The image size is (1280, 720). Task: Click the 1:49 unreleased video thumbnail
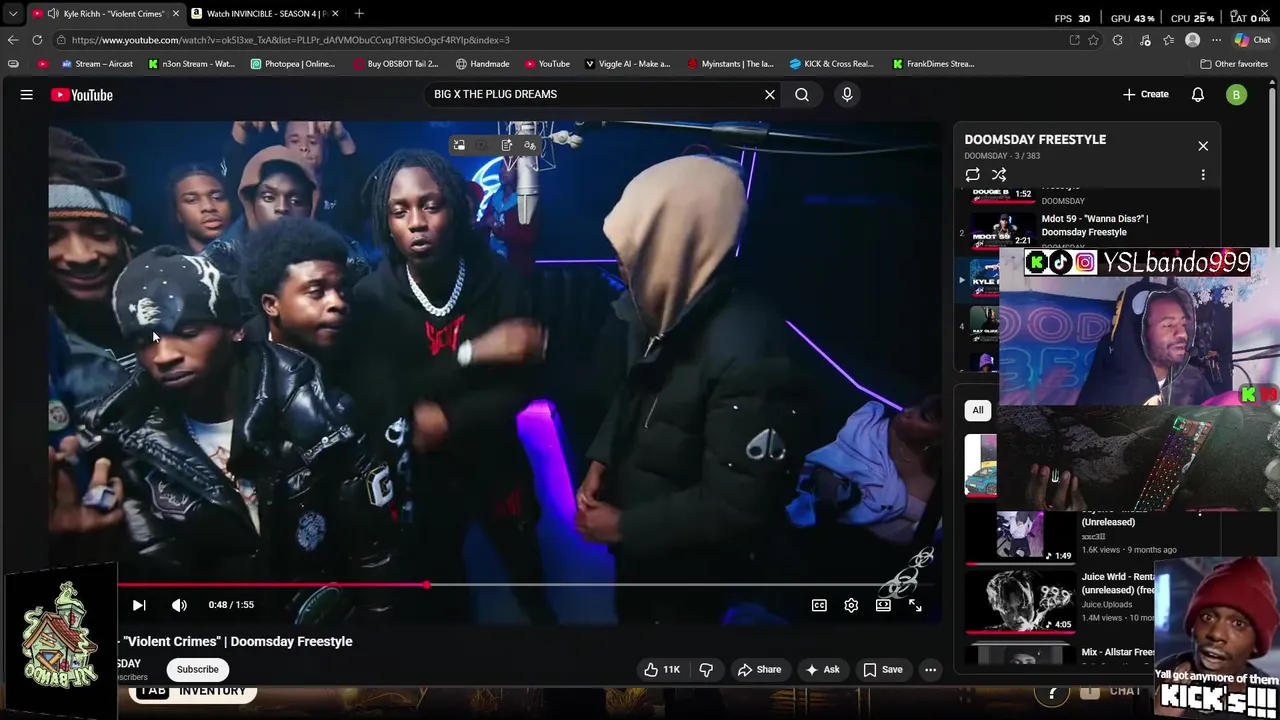pyautogui.click(x=1021, y=536)
